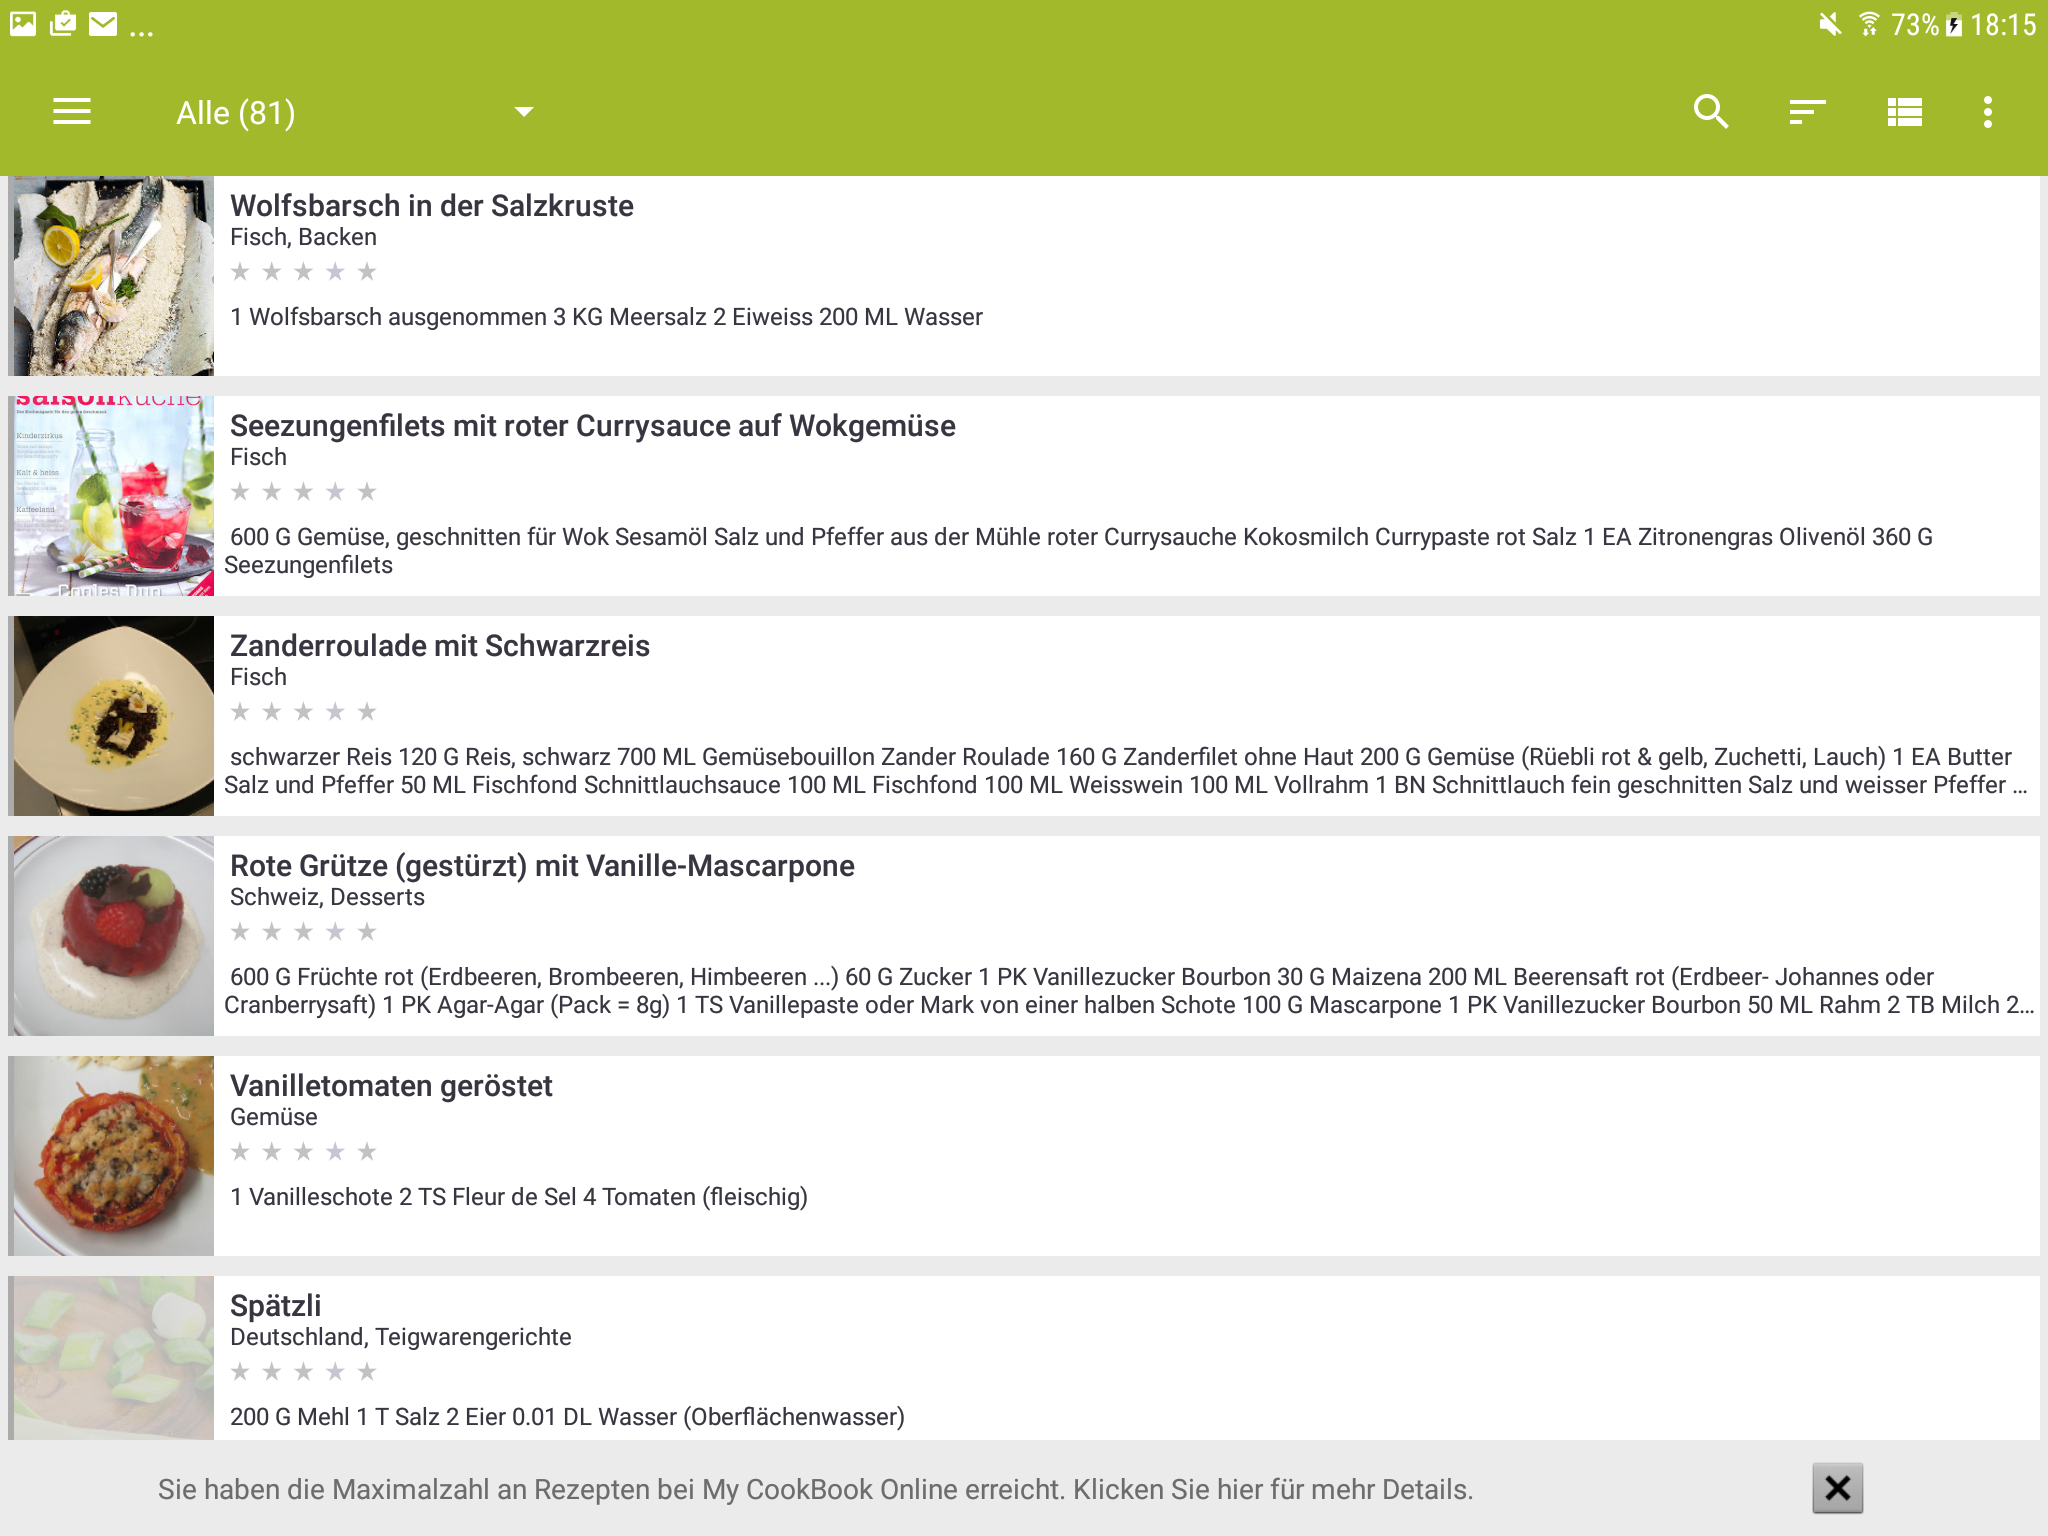Open the three-dot overflow menu

pos(1987,112)
